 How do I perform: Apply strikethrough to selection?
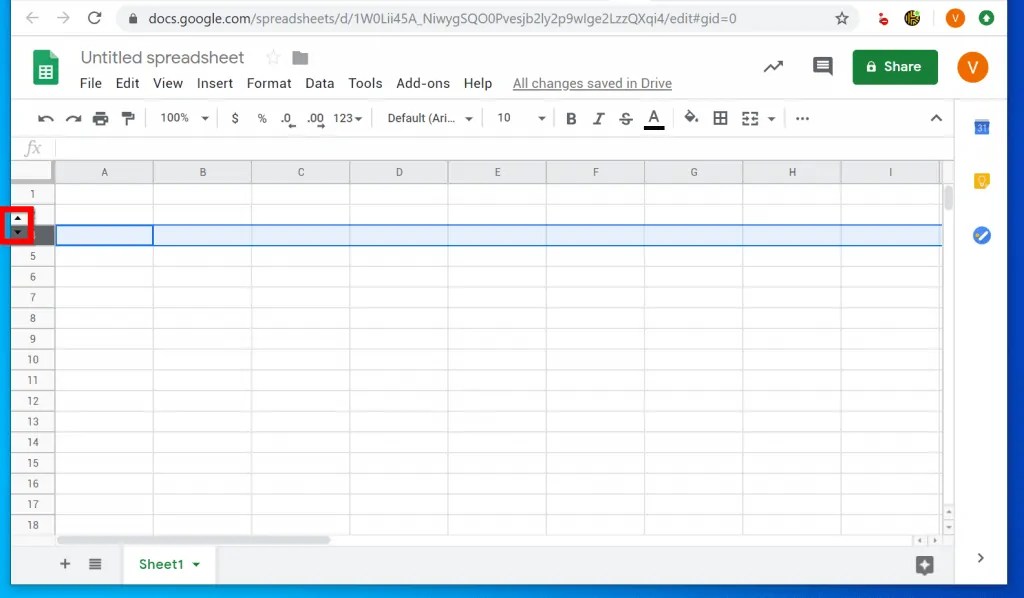click(625, 118)
